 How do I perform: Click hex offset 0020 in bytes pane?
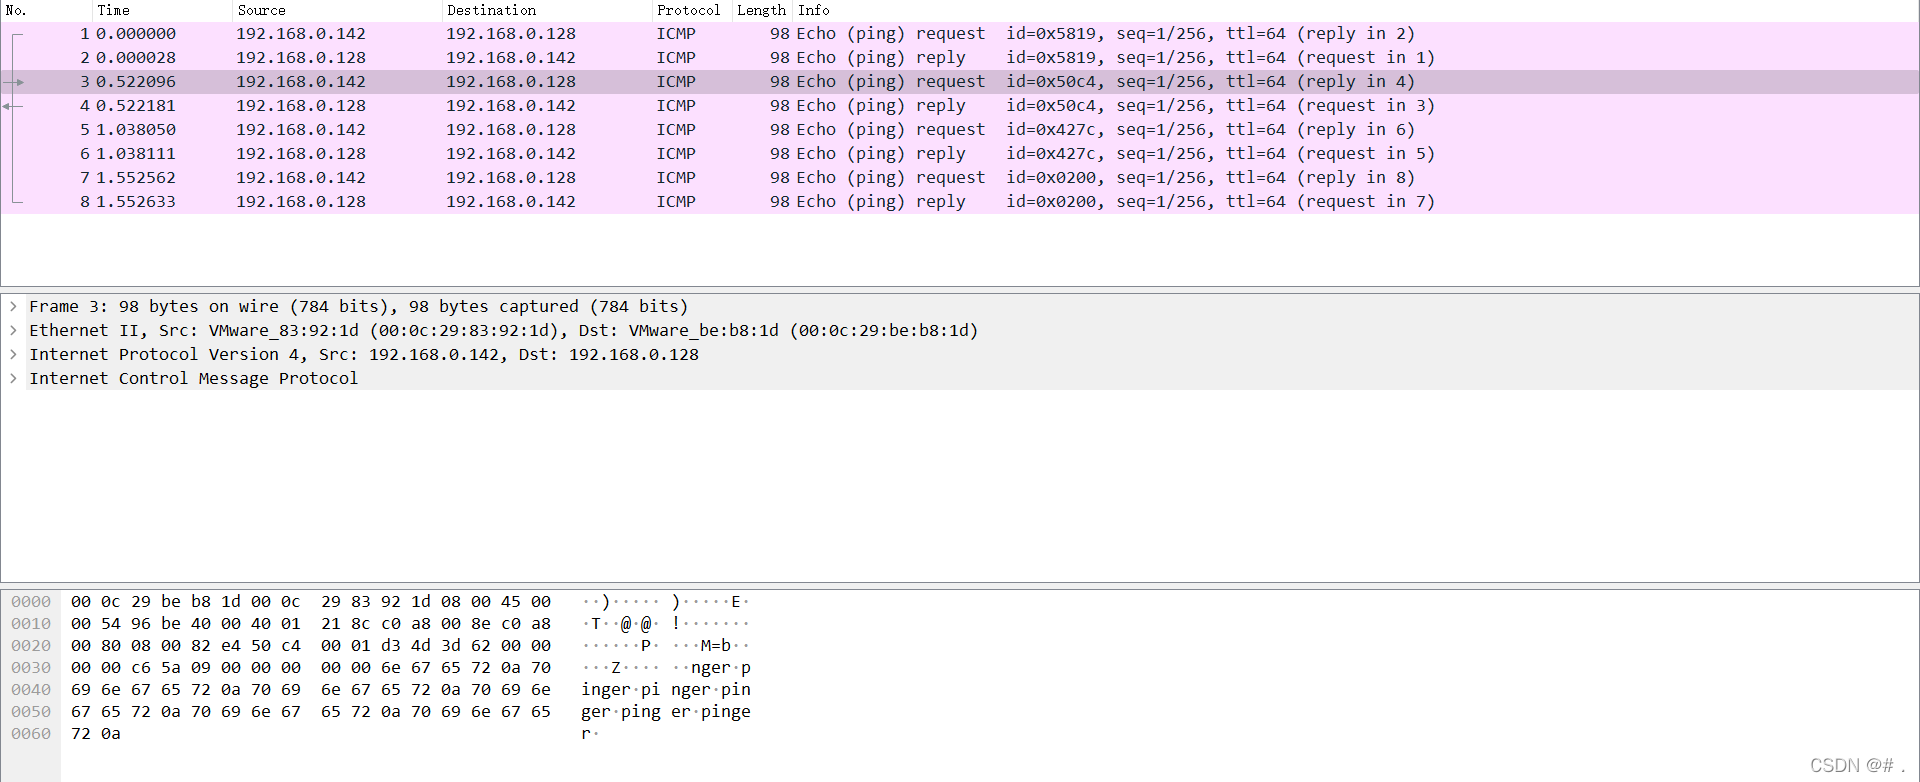coord(31,646)
